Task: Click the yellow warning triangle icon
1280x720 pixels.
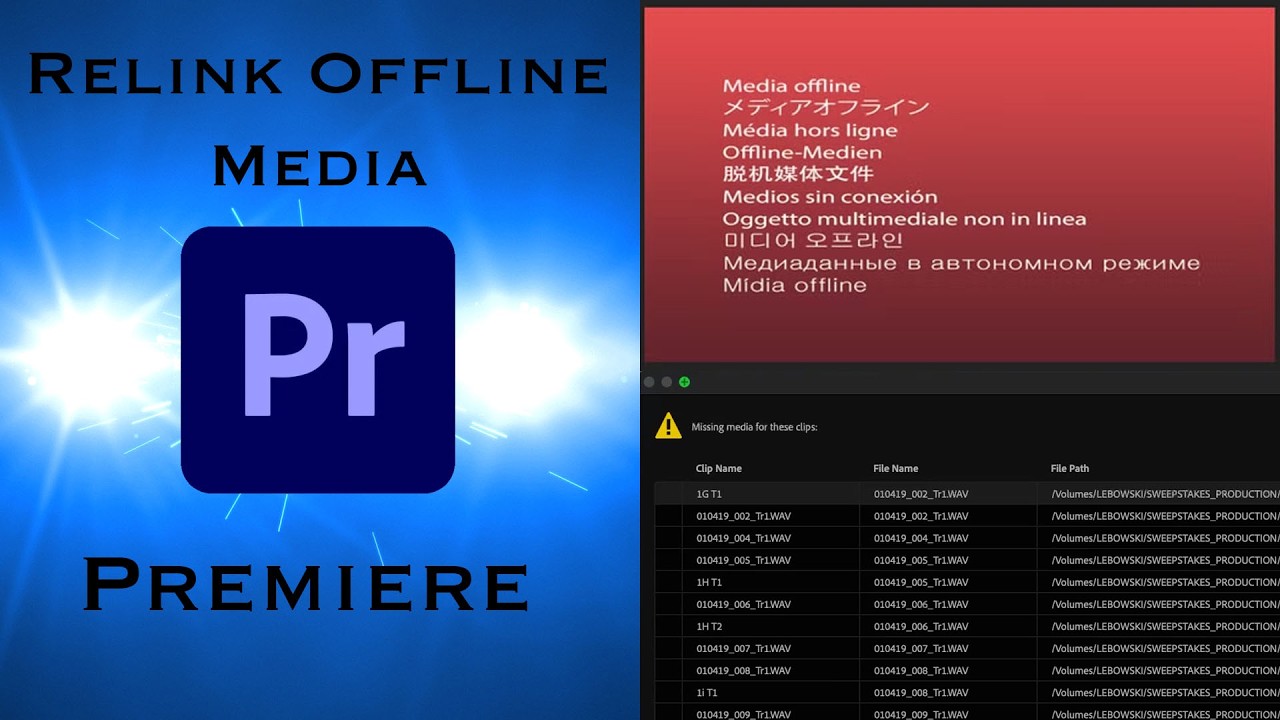Action: pyautogui.click(x=668, y=427)
